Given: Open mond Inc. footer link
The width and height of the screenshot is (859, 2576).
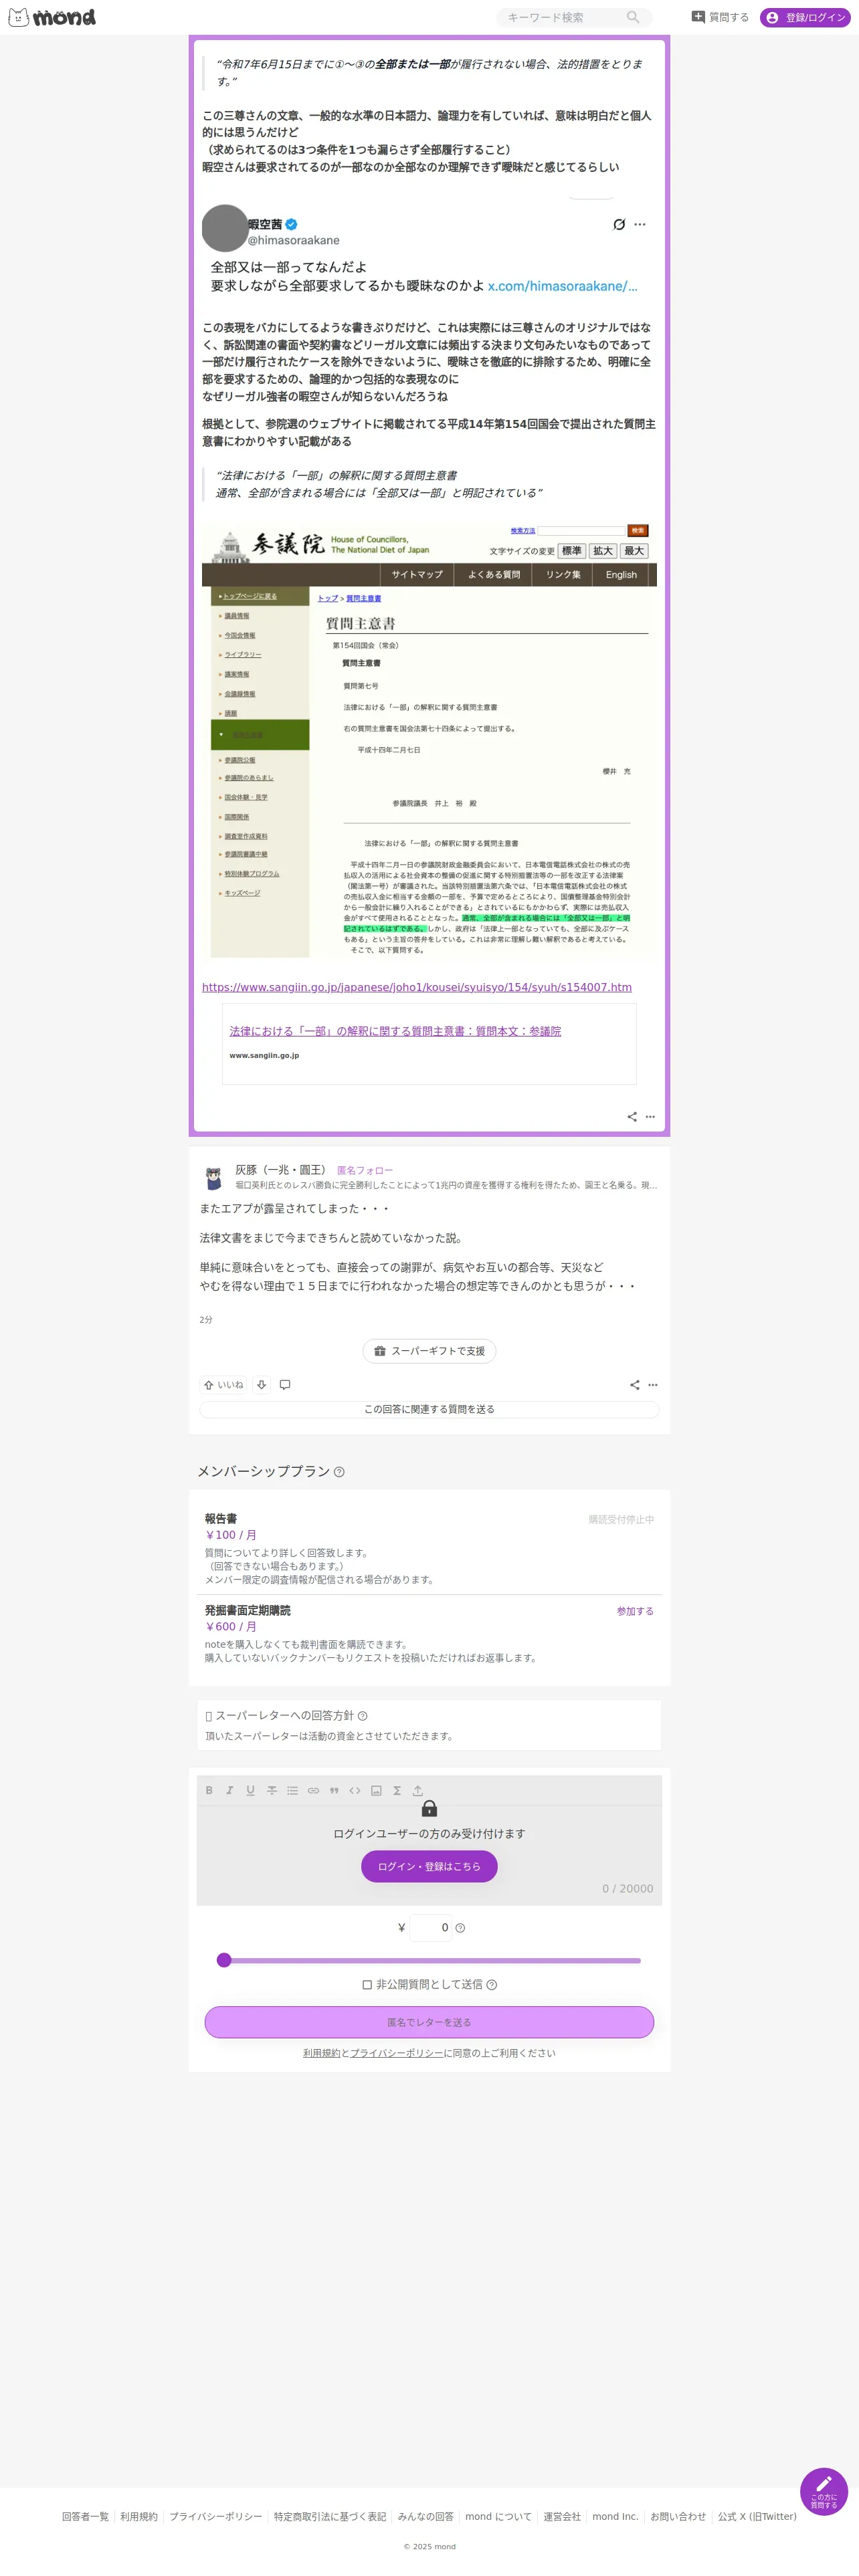Looking at the screenshot, I should [x=615, y=2516].
